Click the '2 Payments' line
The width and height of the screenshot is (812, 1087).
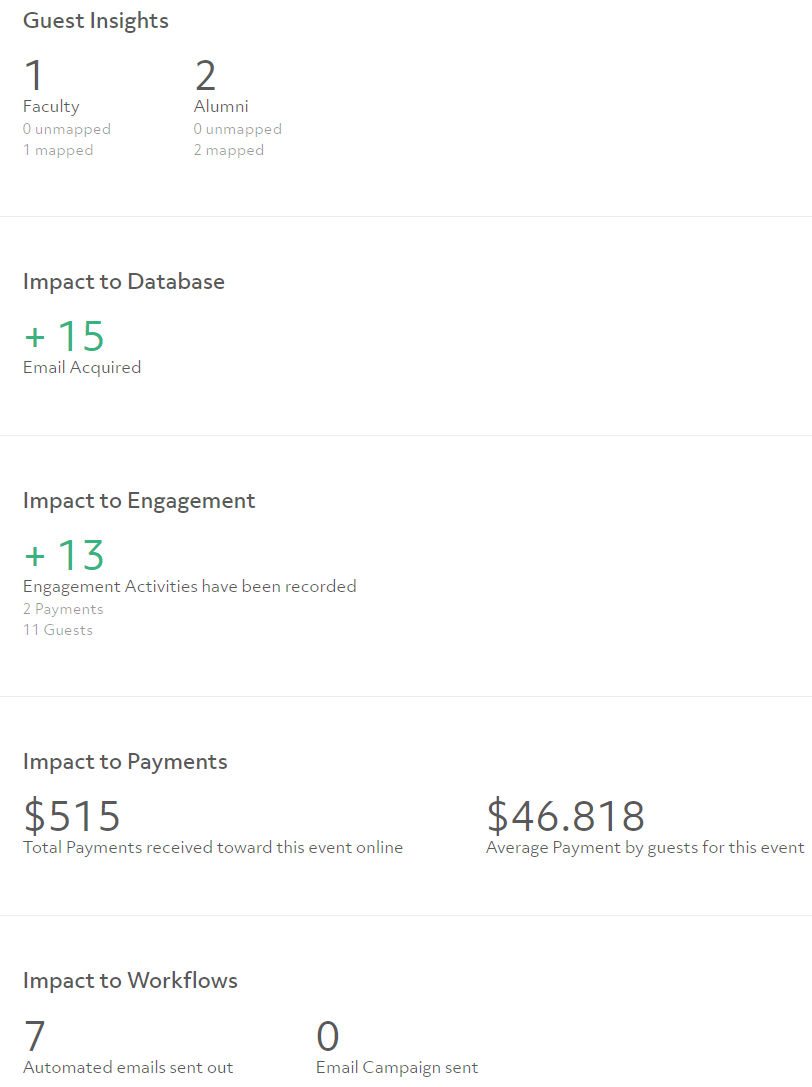(63, 609)
